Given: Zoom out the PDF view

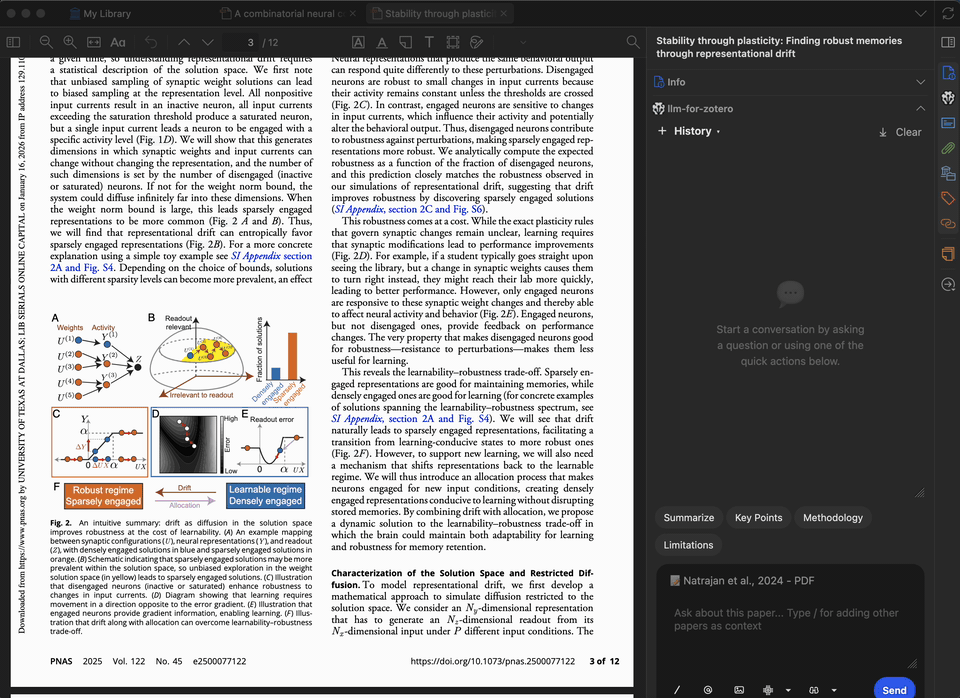Looking at the screenshot, I should click(46, 42).
